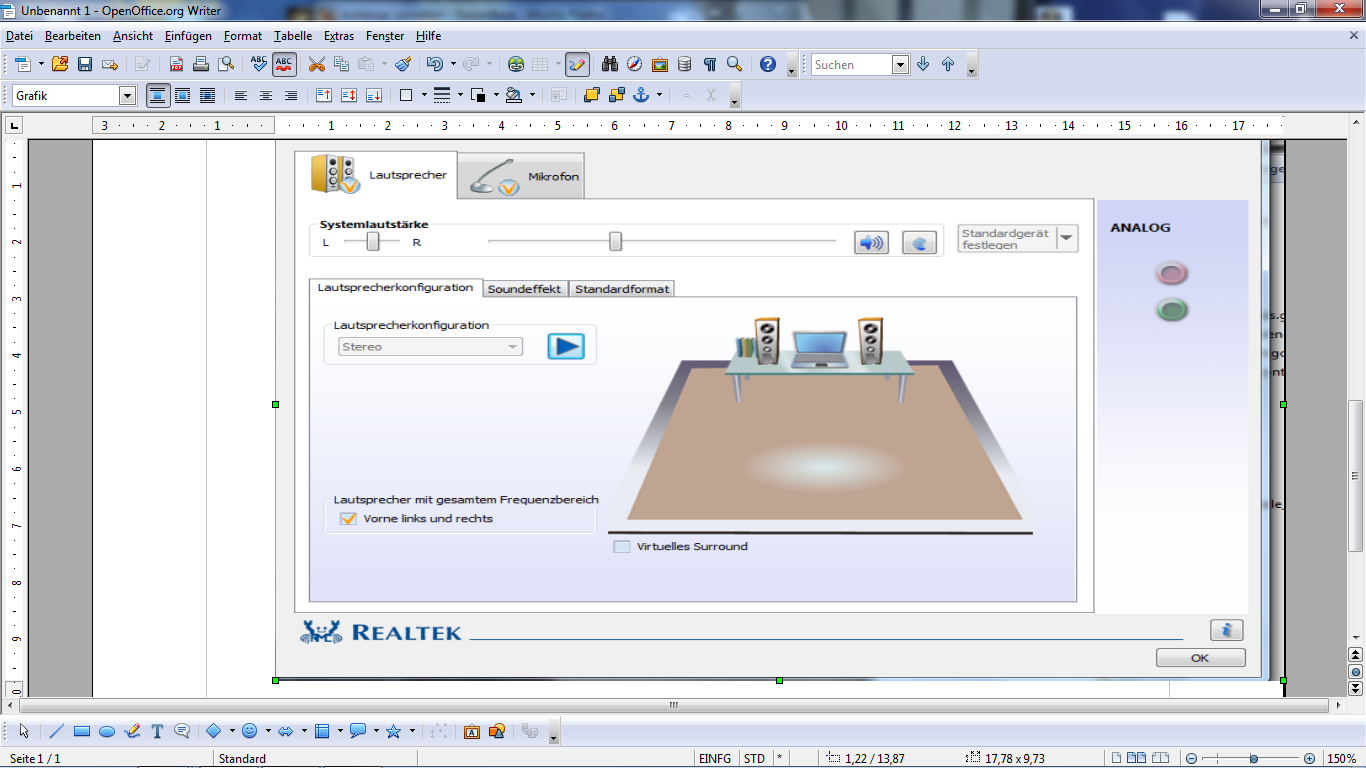Select the Standardformat tab

pos(621,289)
